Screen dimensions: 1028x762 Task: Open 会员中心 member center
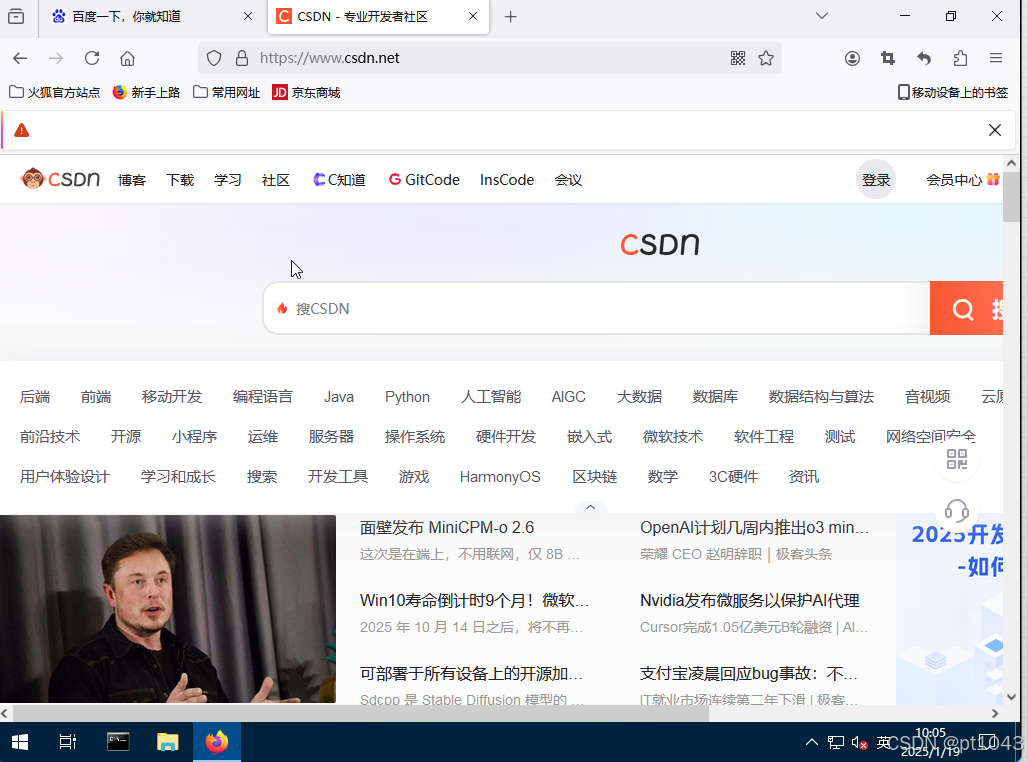[962, 180]
